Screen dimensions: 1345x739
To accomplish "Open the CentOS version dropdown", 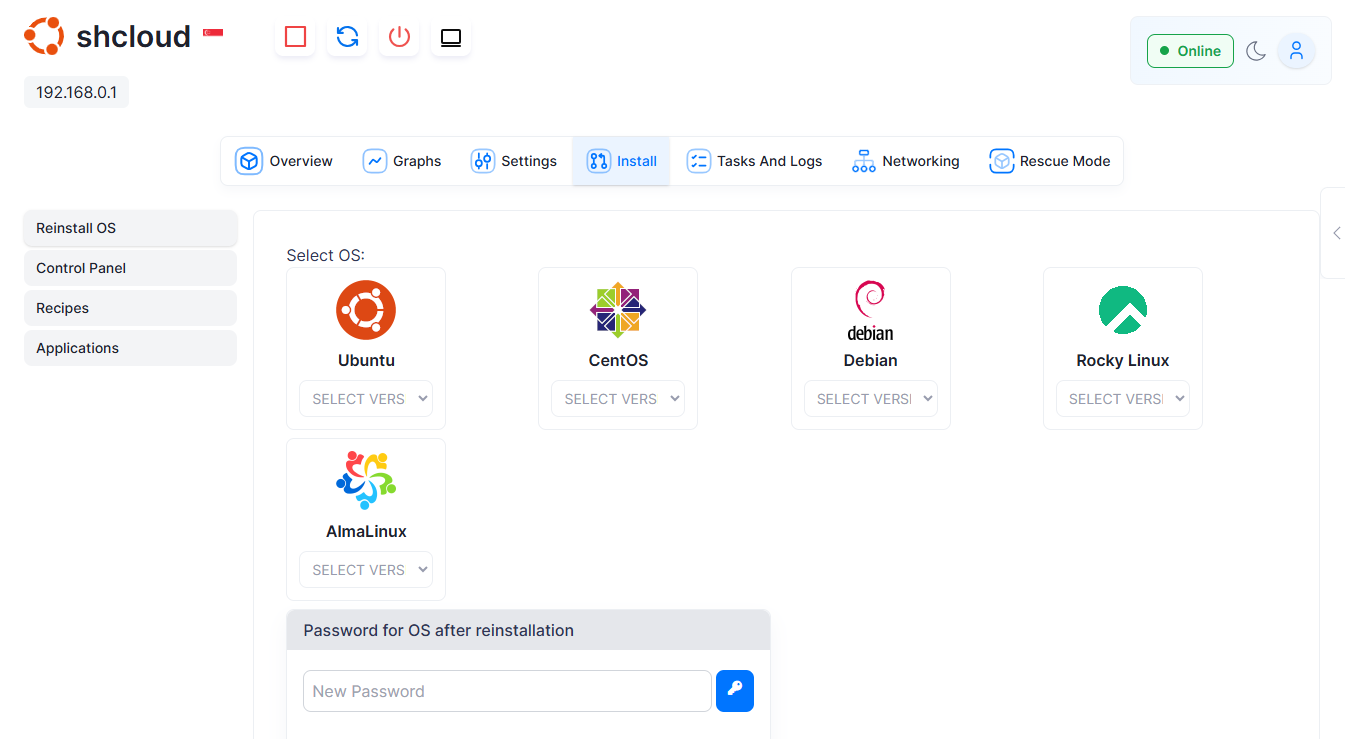I will (617, 398).
